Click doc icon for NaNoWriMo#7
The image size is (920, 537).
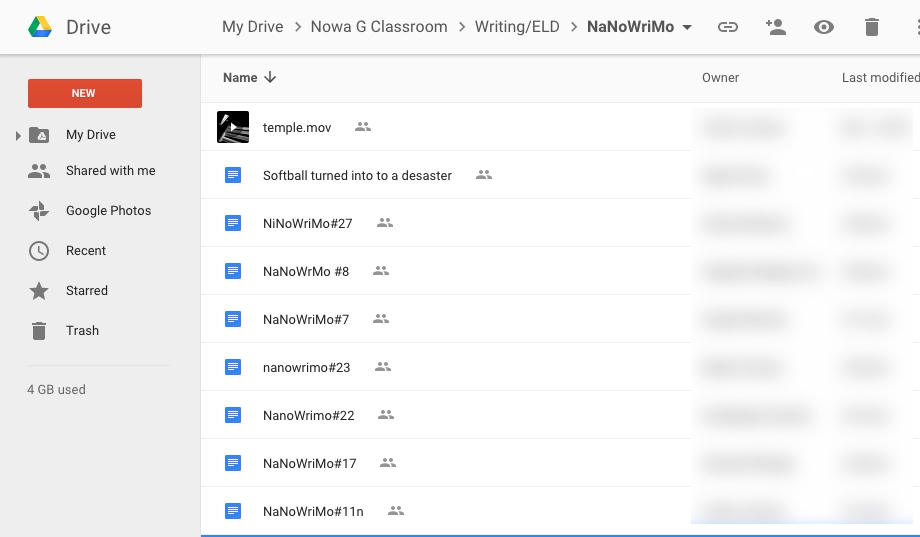[233, 319]
